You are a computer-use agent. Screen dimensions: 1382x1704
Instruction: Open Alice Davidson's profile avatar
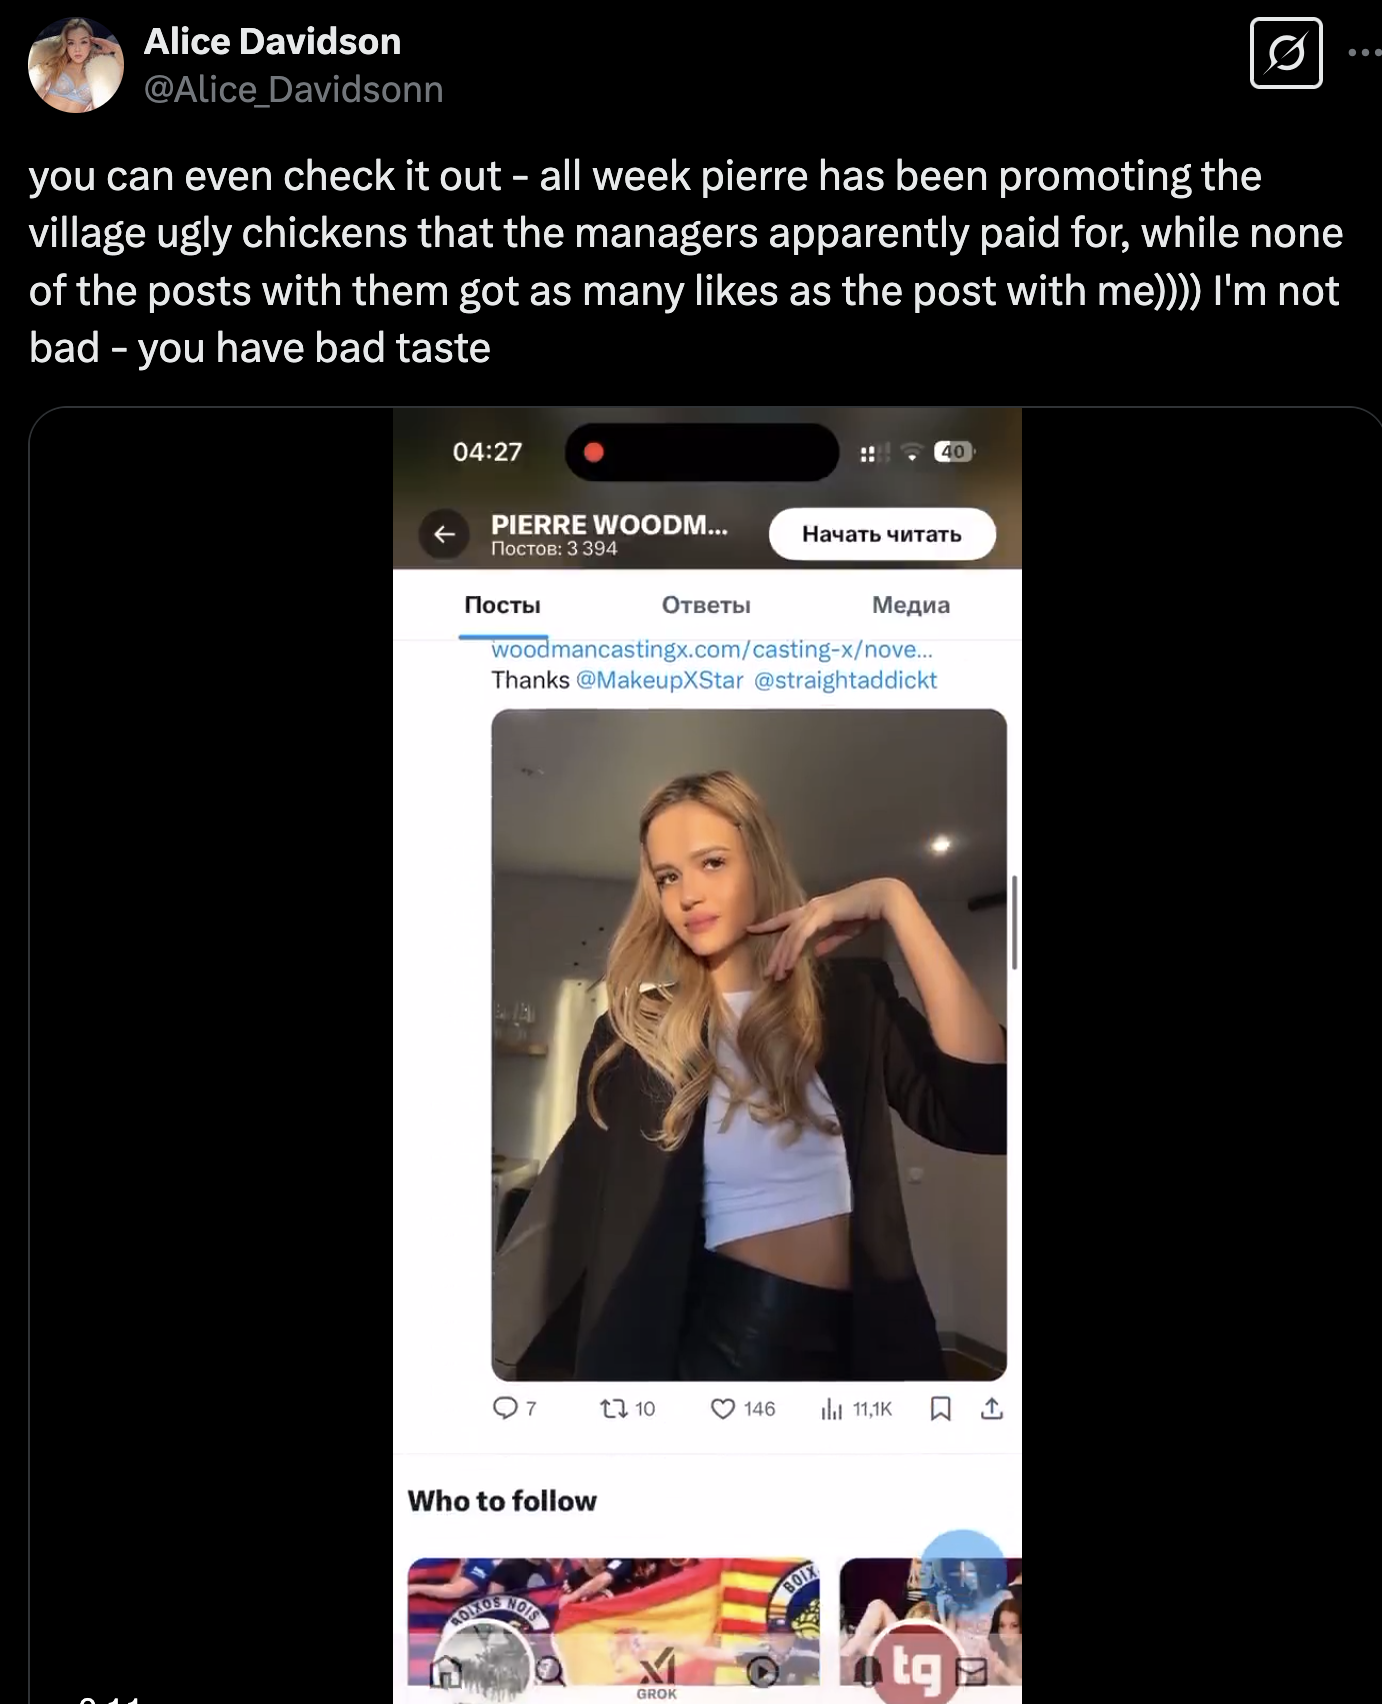[76, 65]
